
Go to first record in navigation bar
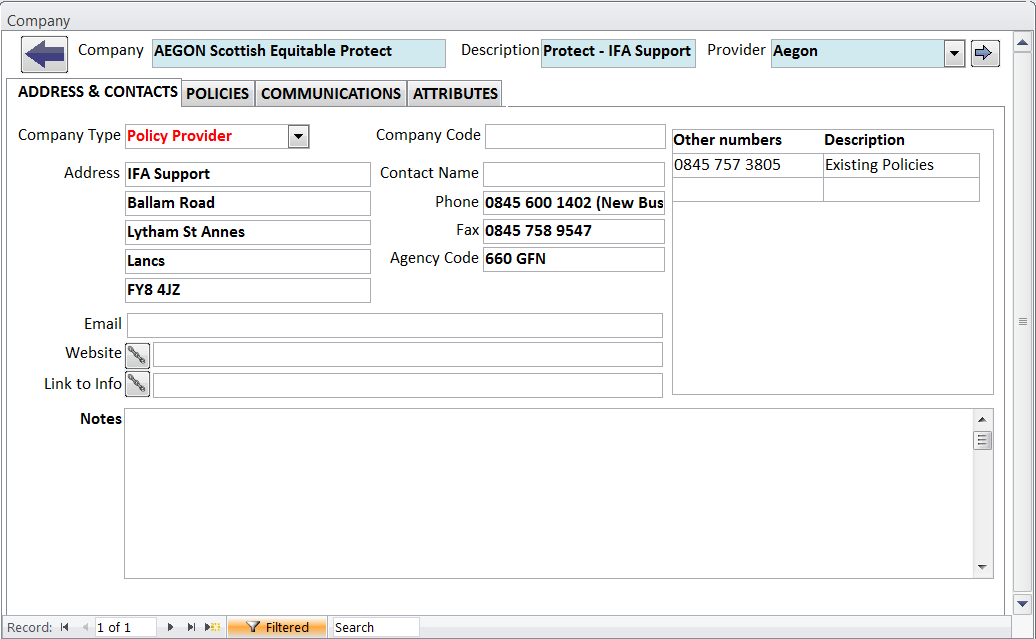[x=65, y=627]
